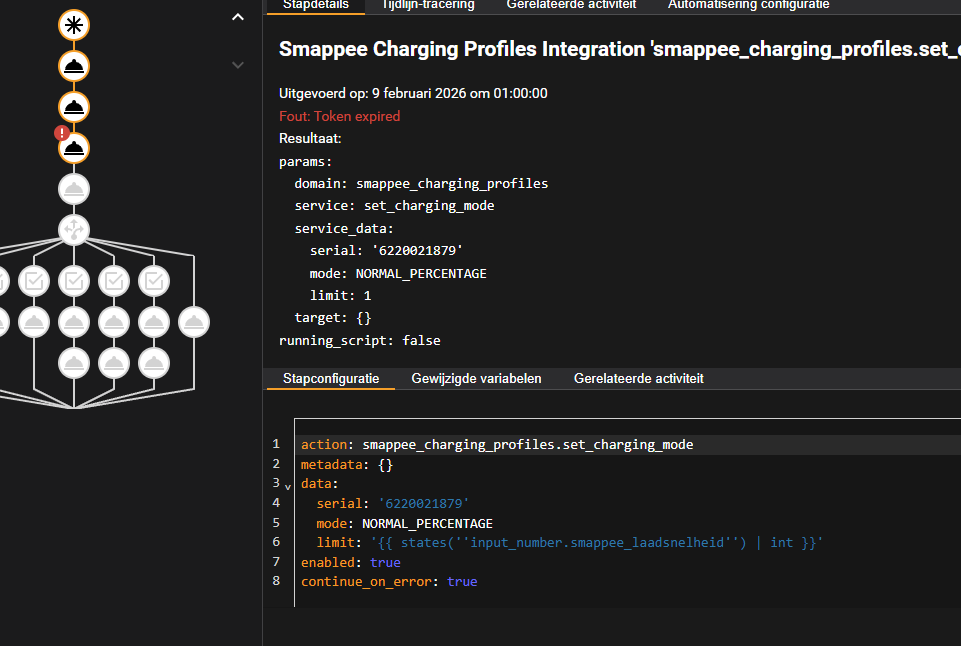961x646 pixels.
Task: Go to previous step with the up chevron
Action: point(237,17)
